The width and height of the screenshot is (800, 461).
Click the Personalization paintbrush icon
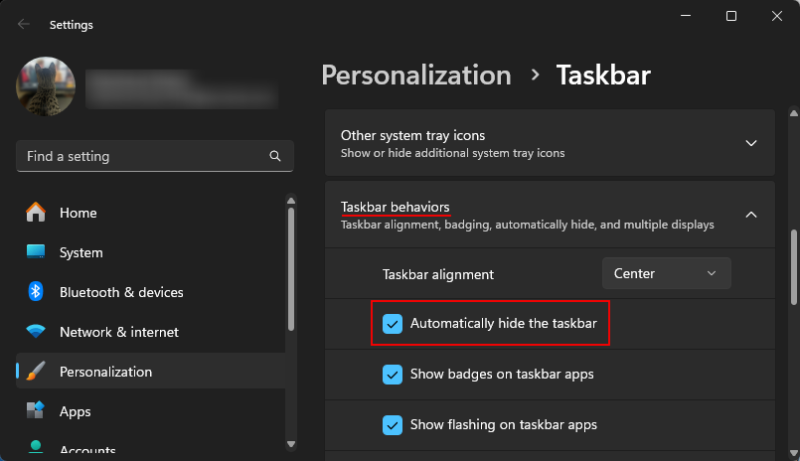coord(36,372)
